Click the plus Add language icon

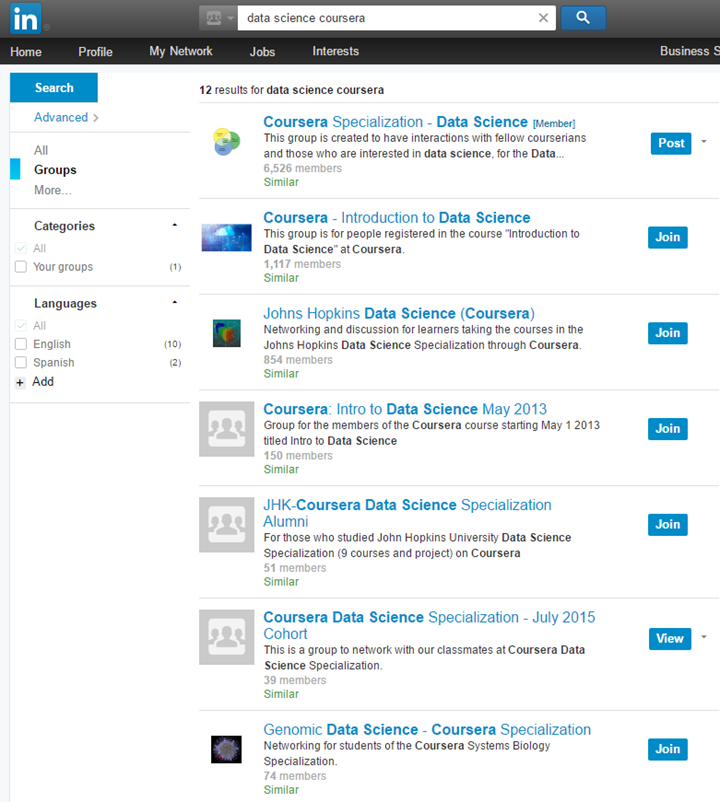point(20,382)
